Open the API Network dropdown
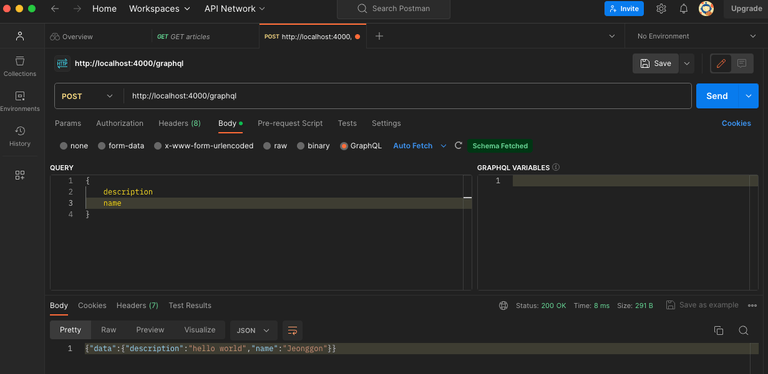The image size is (768, 374). (235, 9)
